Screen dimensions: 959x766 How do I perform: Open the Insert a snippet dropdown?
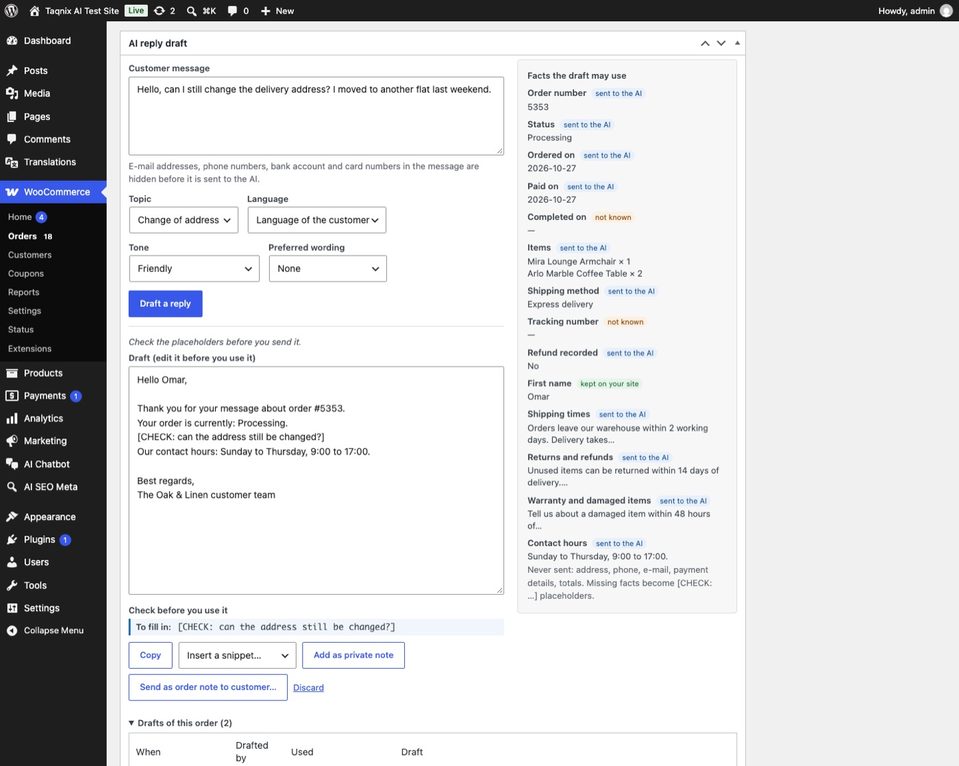tap(237, 655)
